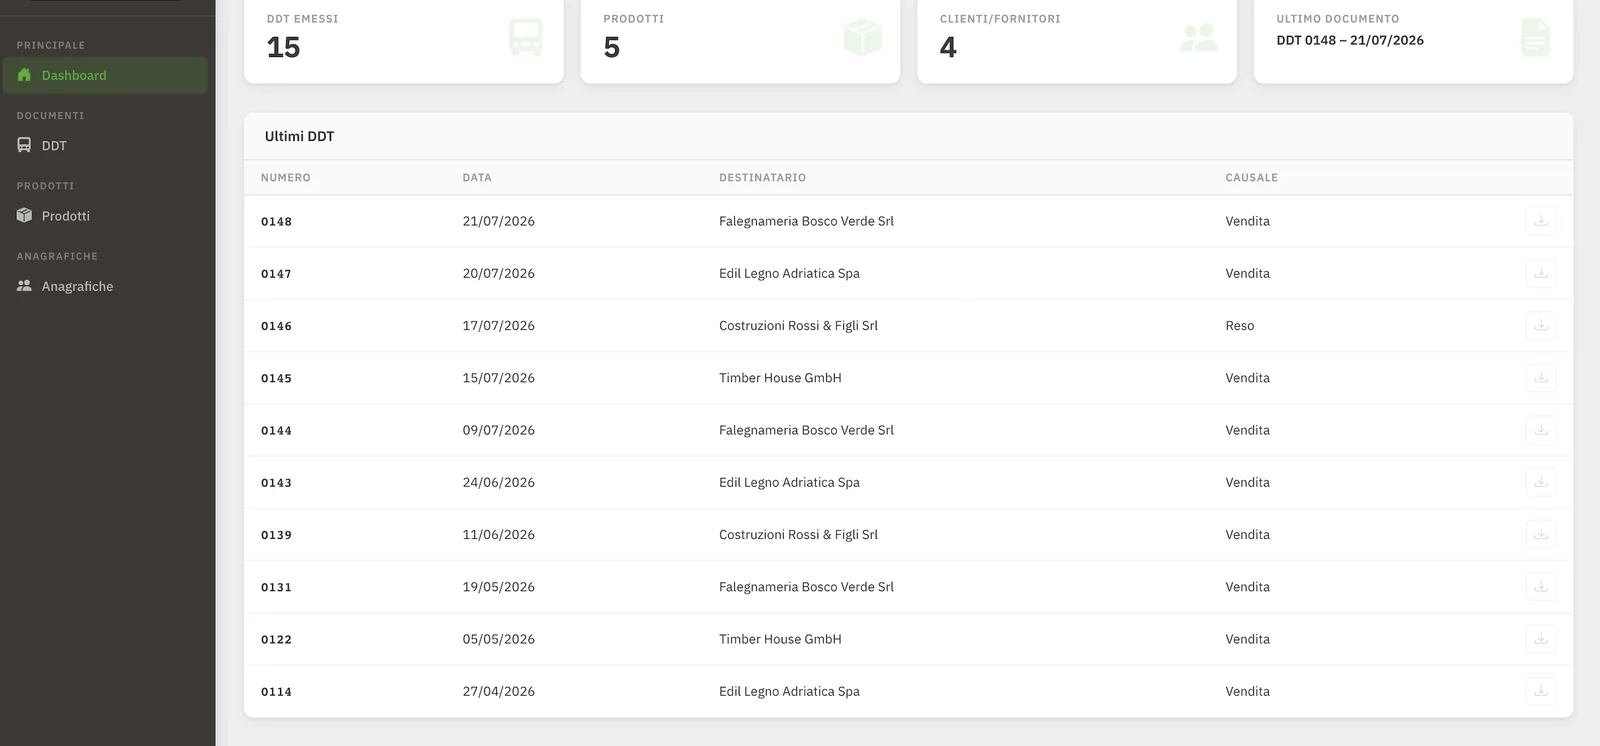Click Costruzioni Rossi & Figli Srl in row 0139

pyautogui.click(x=798, y=534)
